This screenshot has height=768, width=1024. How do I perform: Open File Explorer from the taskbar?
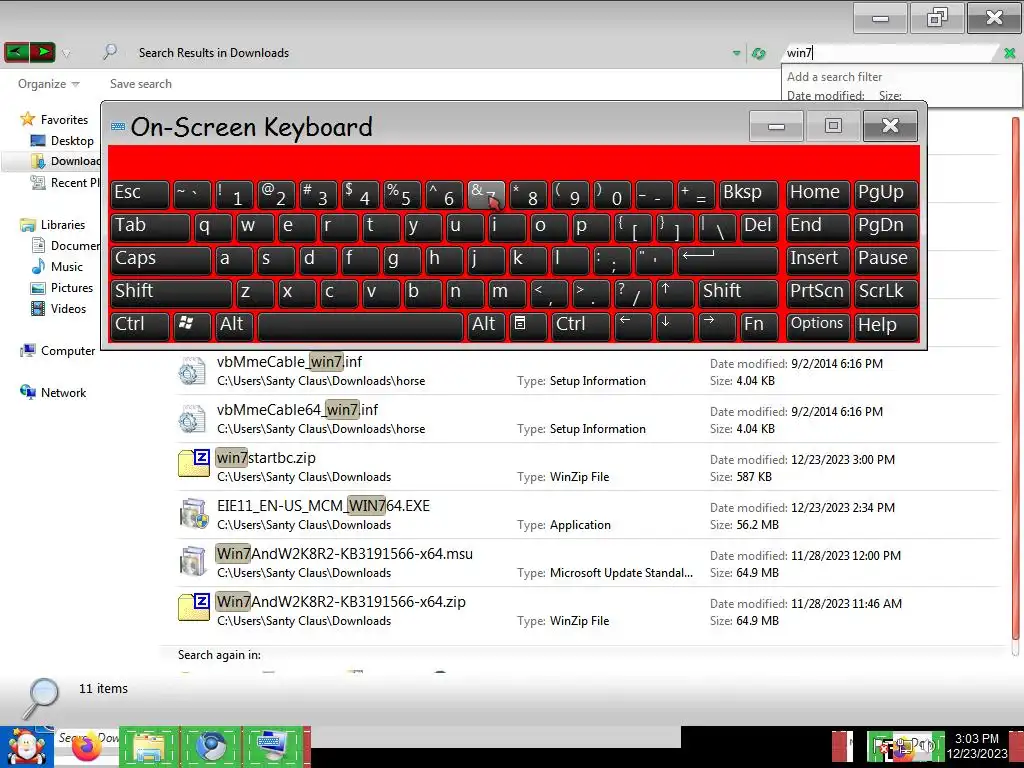[x=149, y=747]
